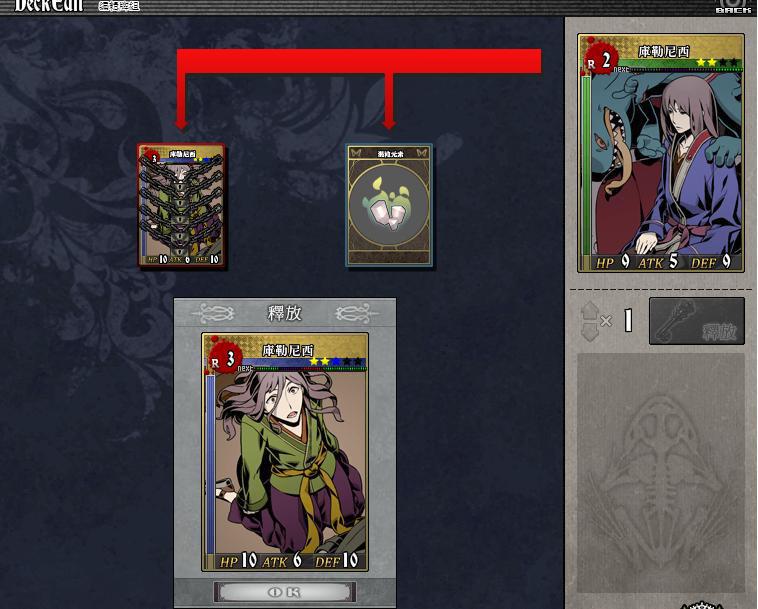
Task: Click the release quantity number 1
Action: click(628, 320)
